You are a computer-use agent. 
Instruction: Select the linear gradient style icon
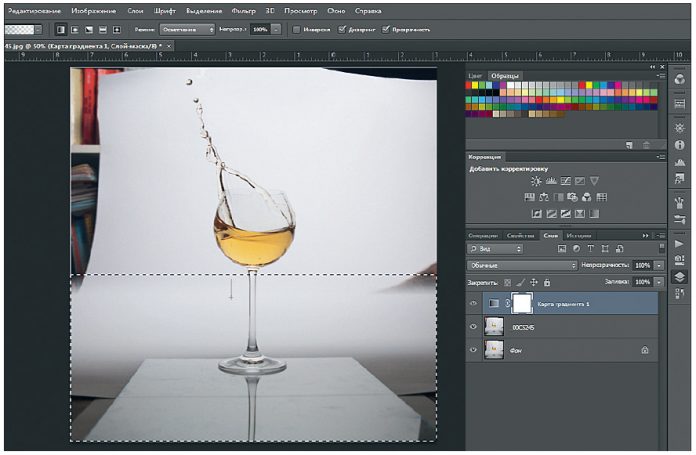(60, 29)
